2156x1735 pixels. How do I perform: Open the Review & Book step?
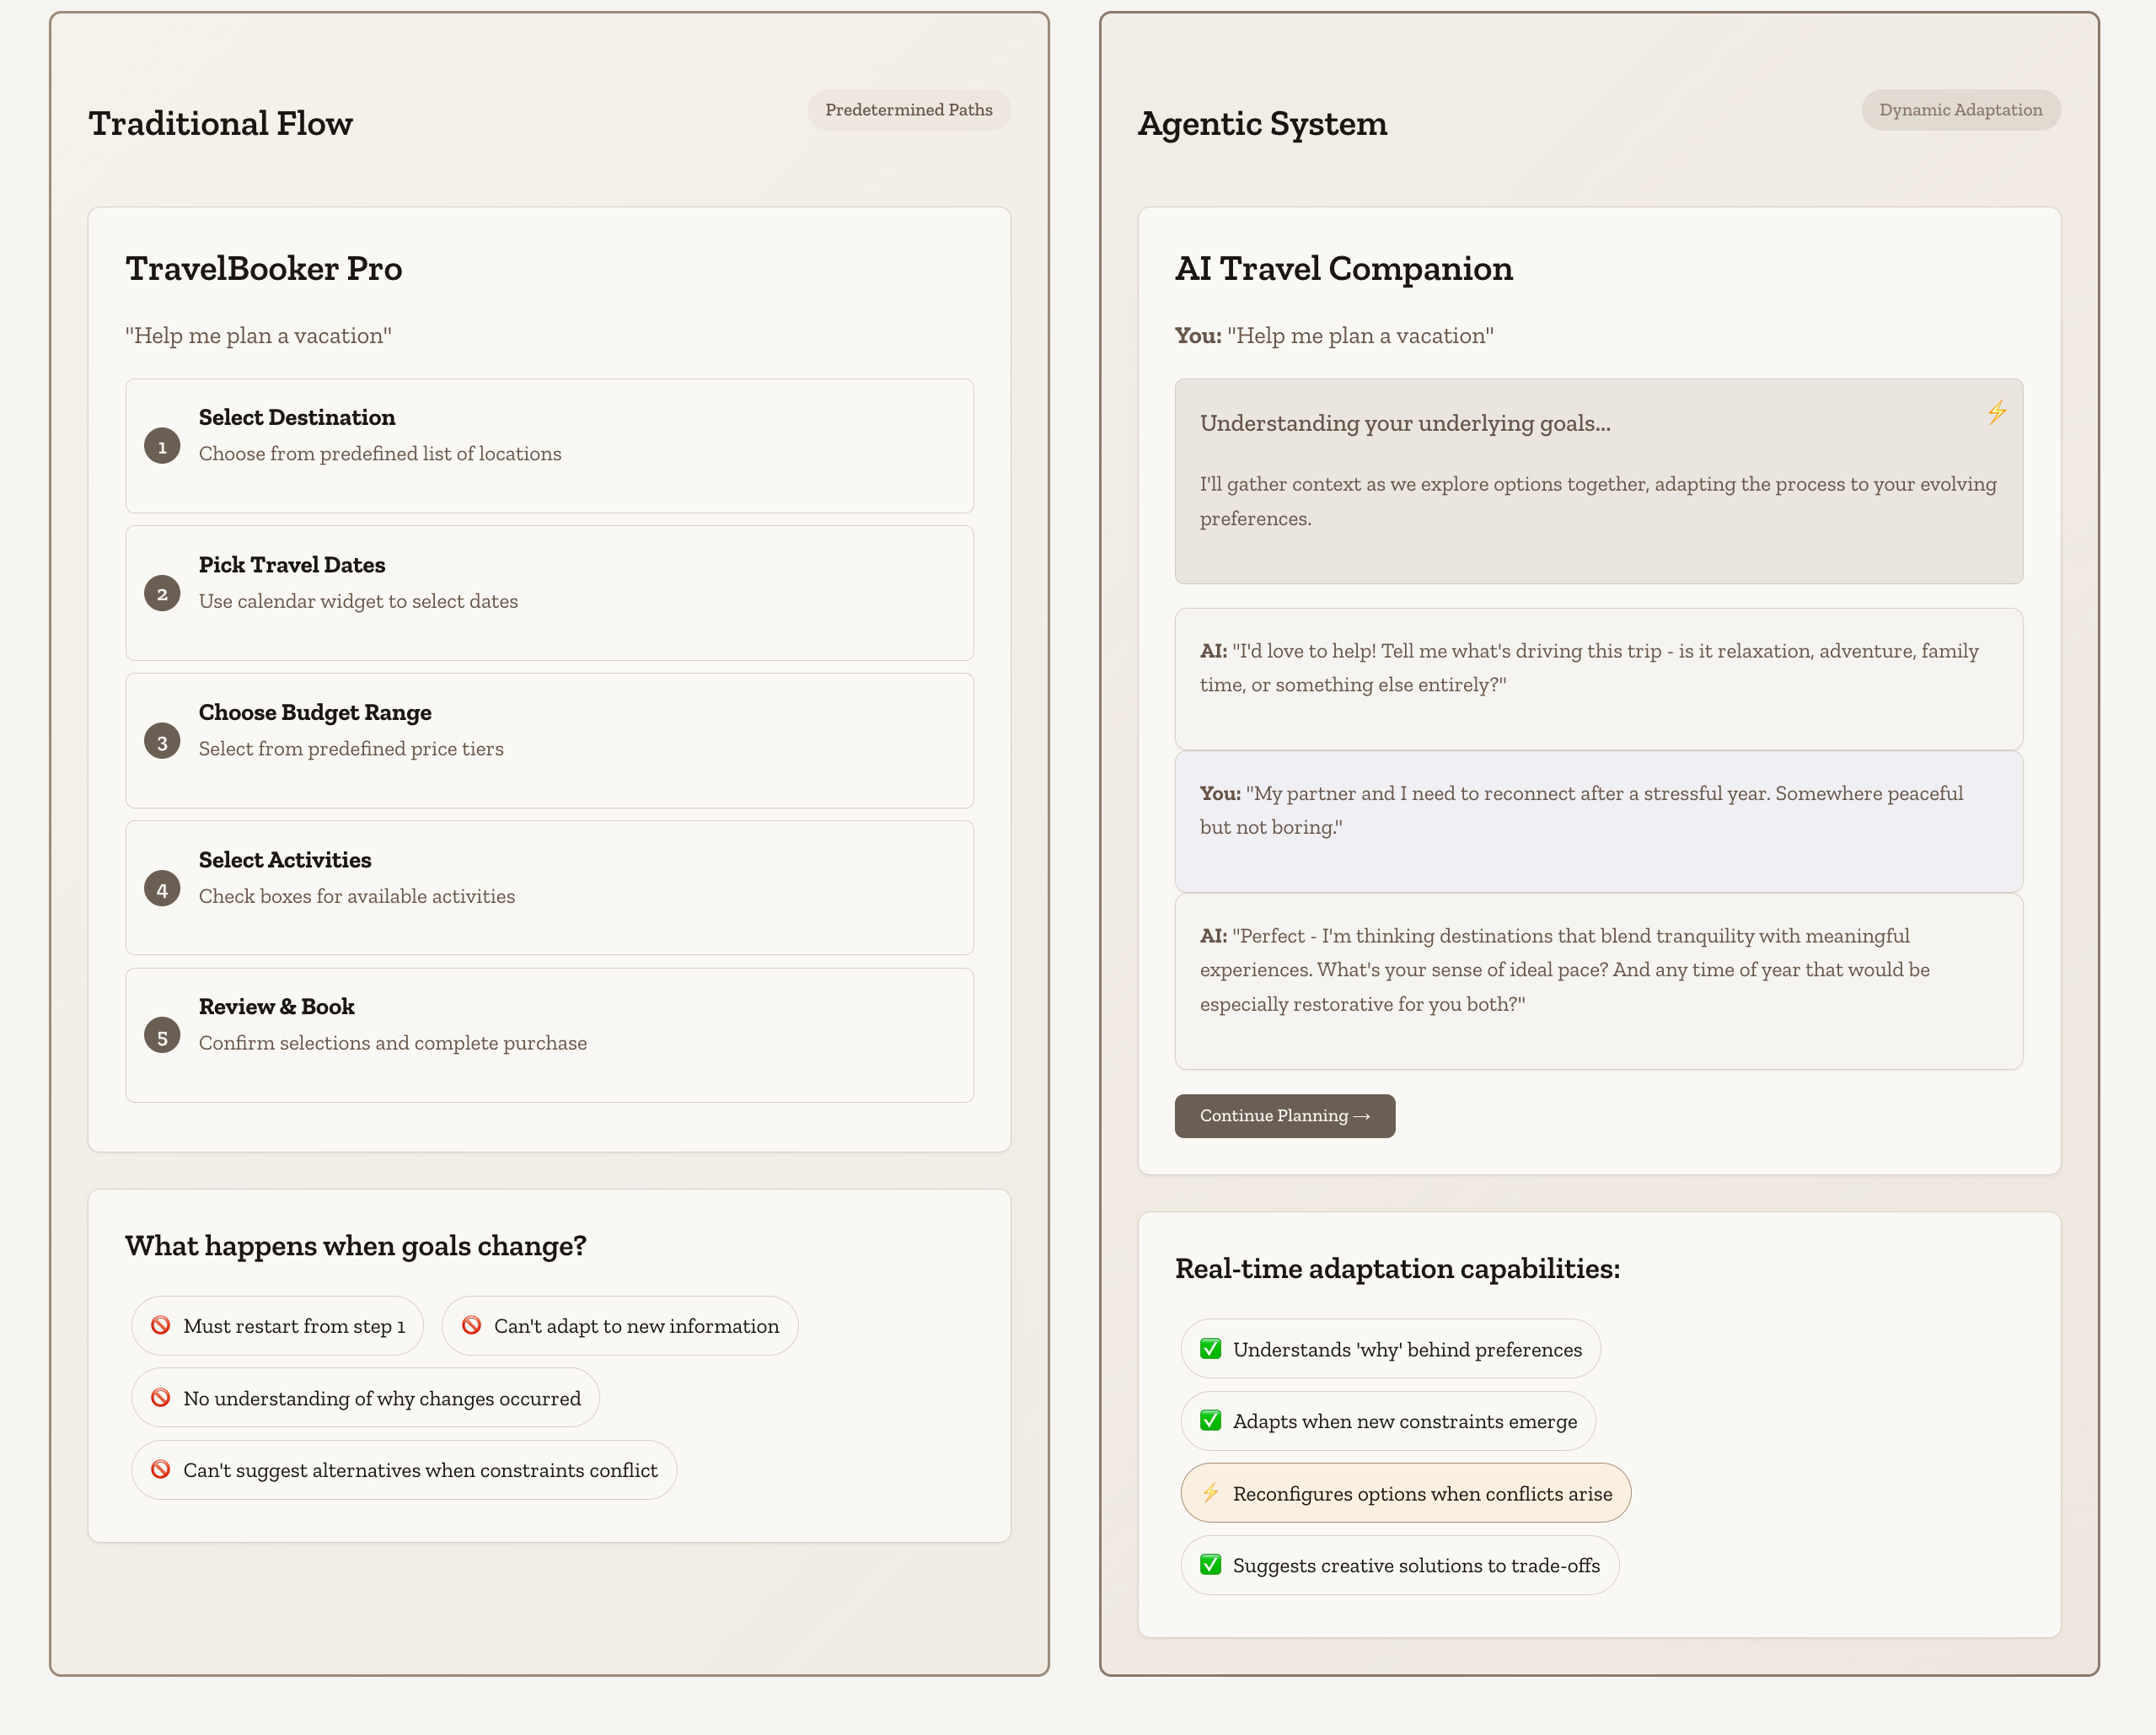[x=549, y=1035]
